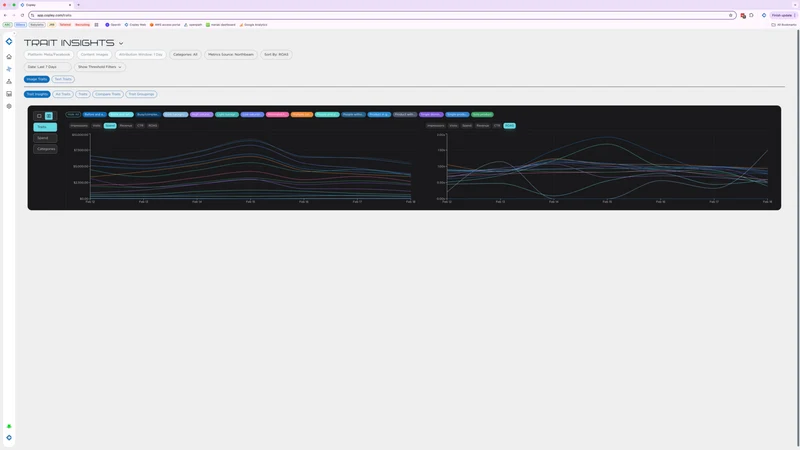
Task: Select the Text Traits toggle
Action: pyautogui.click(x=63, y=79)
